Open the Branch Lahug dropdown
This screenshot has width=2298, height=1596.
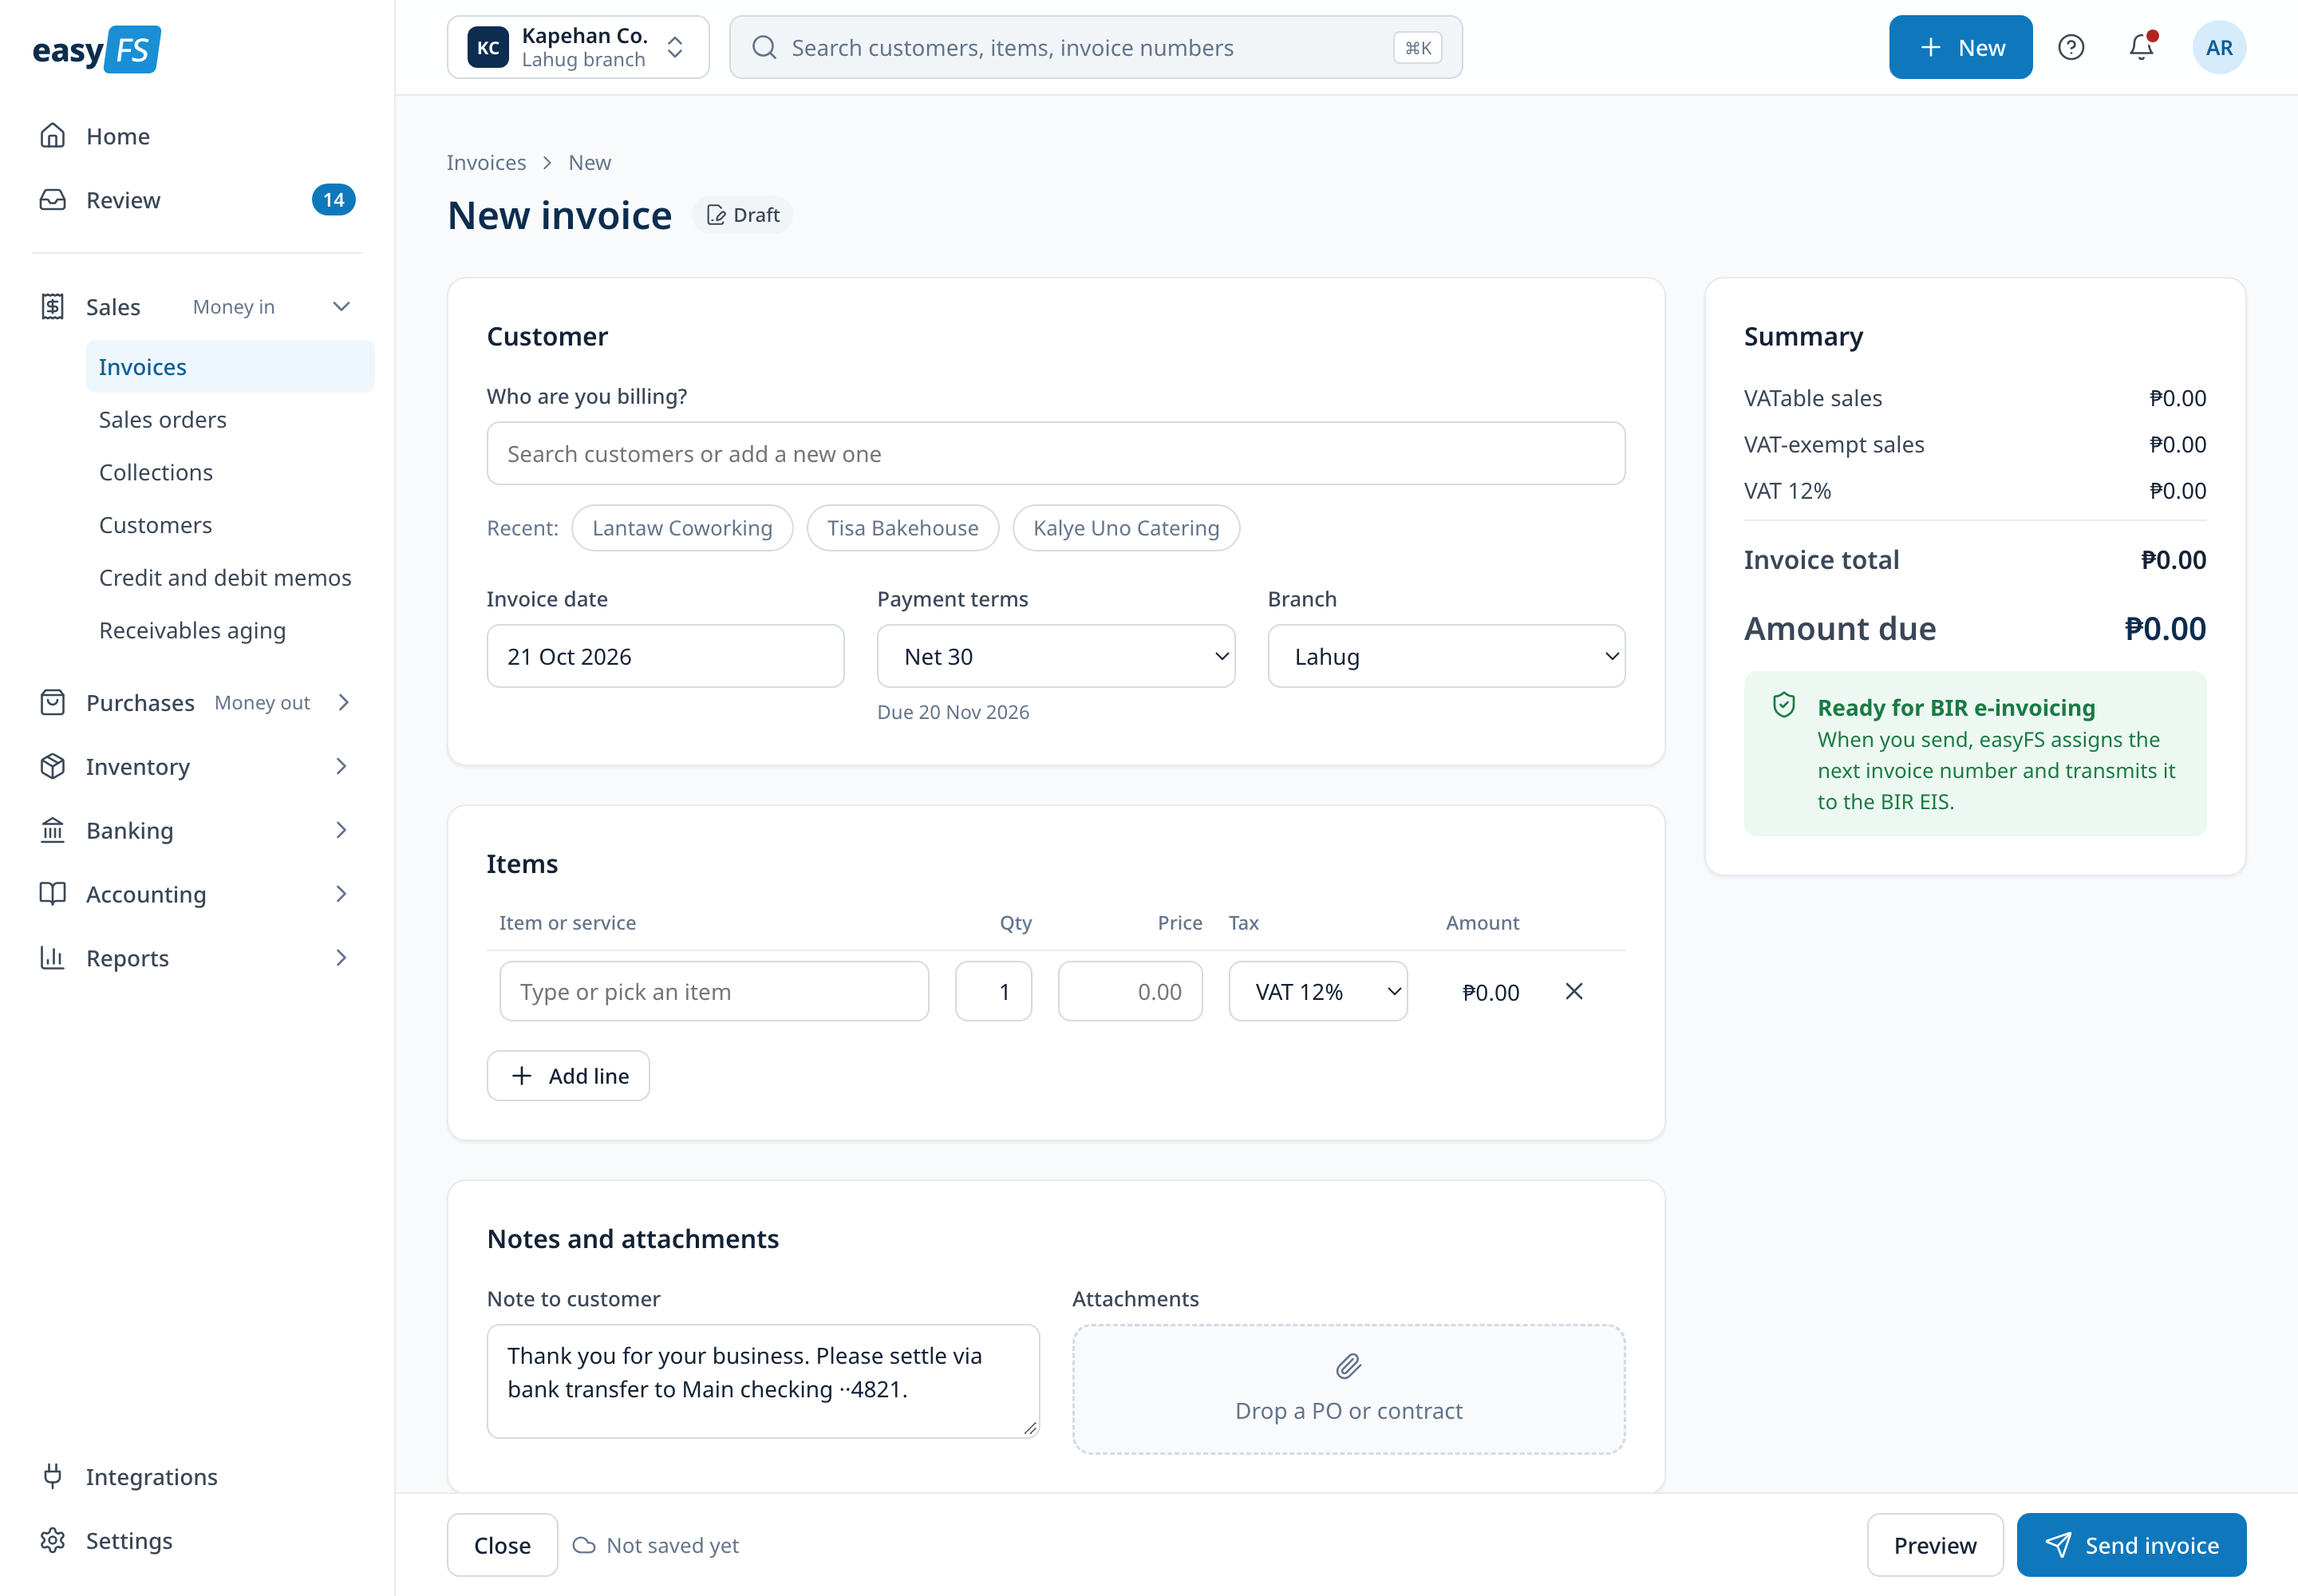(x=1446, y=656)
